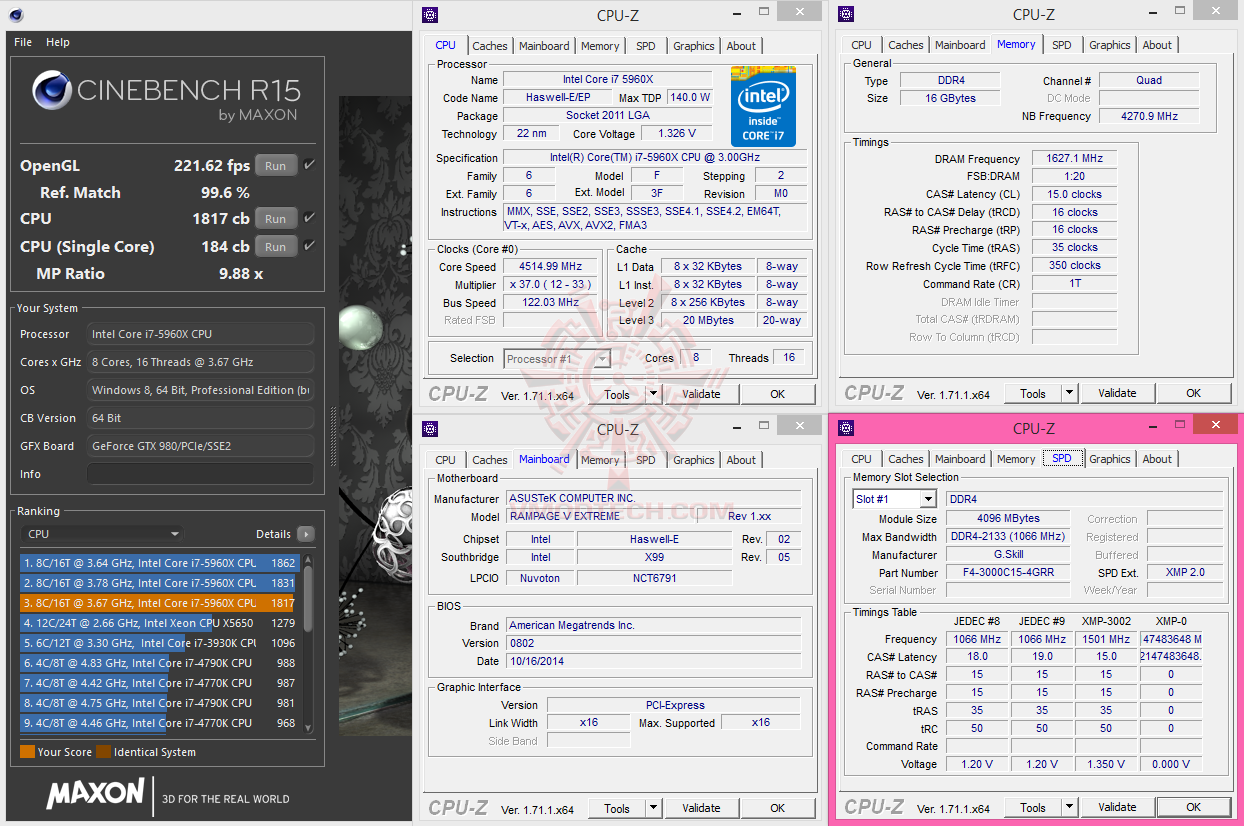Click the orange Your Score legend swatch
Viewport: 1244px width, 826px height.
pyautogui.click(x=27, y=752)
